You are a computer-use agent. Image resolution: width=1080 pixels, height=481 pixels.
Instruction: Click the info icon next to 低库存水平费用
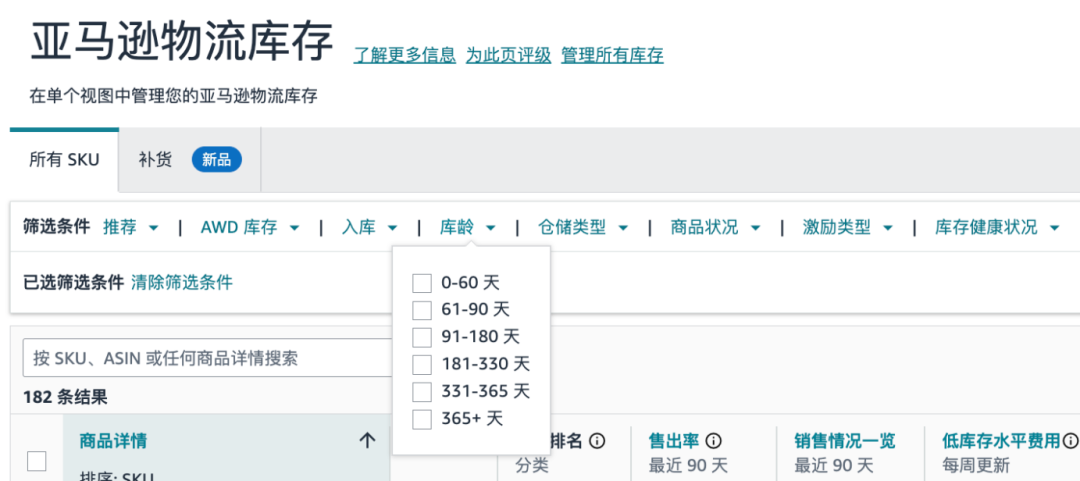click(x=1070, y=440)
